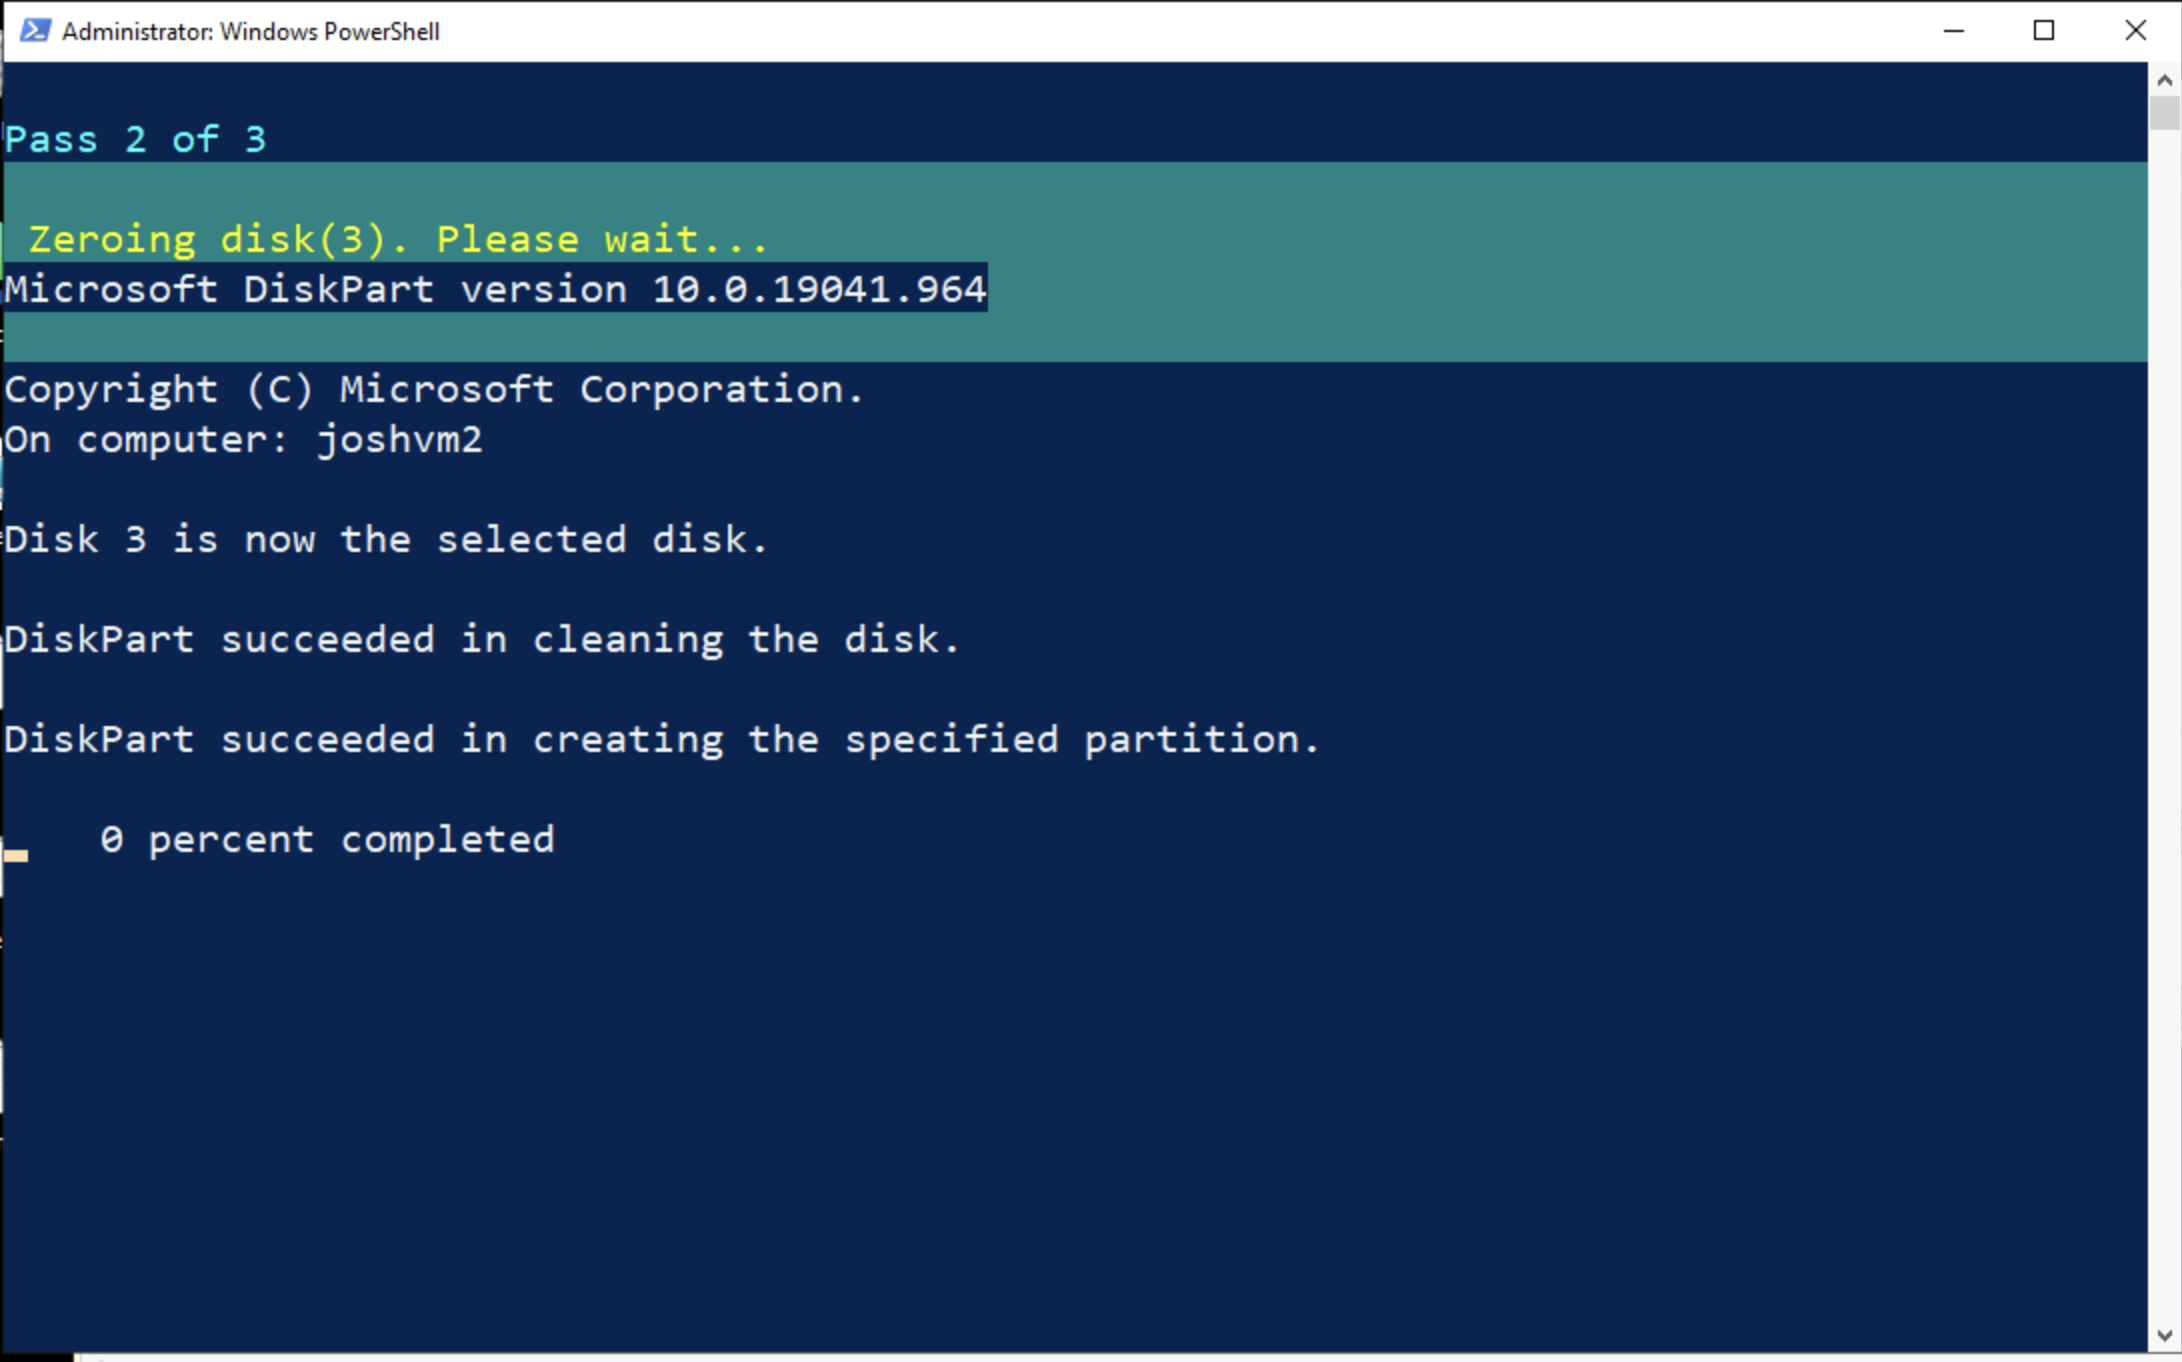
Task: Click the 'Pass 2 of 3' text
Action: pos(136,139)
